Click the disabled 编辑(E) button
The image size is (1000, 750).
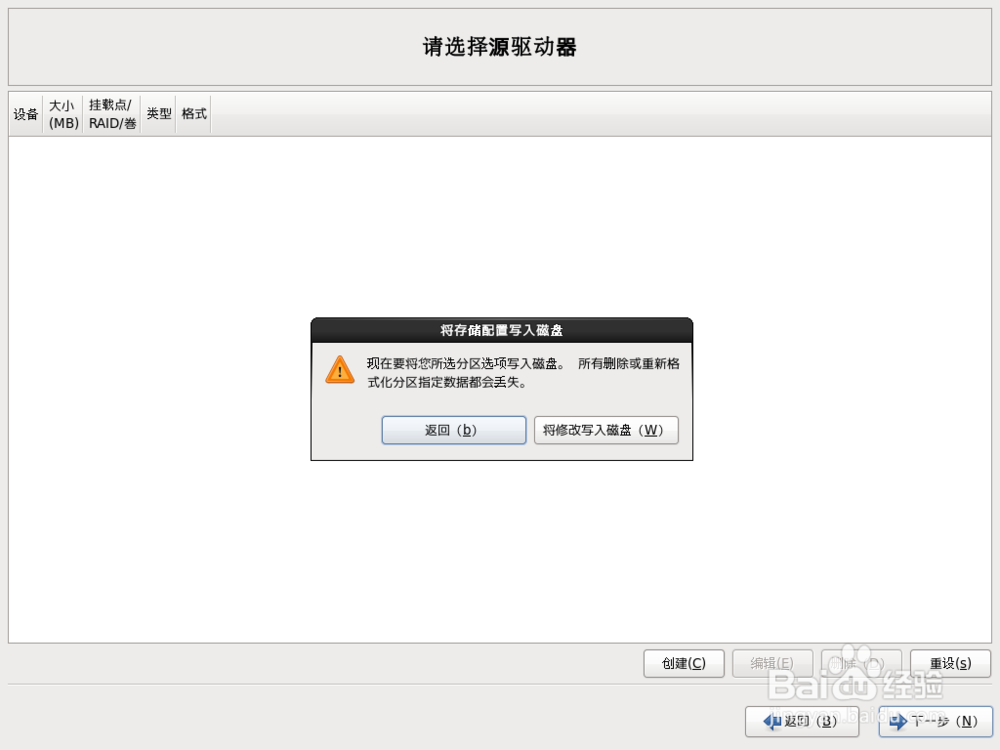[772, 663]
